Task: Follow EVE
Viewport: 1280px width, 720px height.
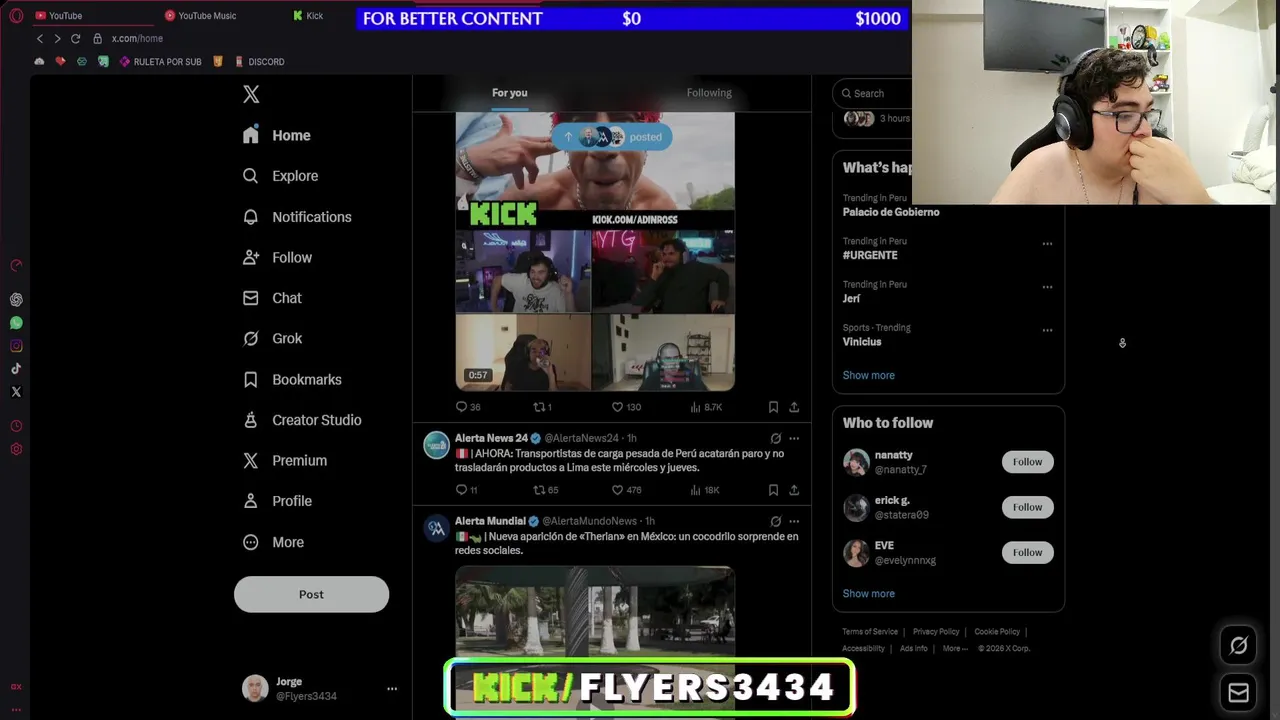Action: [x=1027, y=552]
